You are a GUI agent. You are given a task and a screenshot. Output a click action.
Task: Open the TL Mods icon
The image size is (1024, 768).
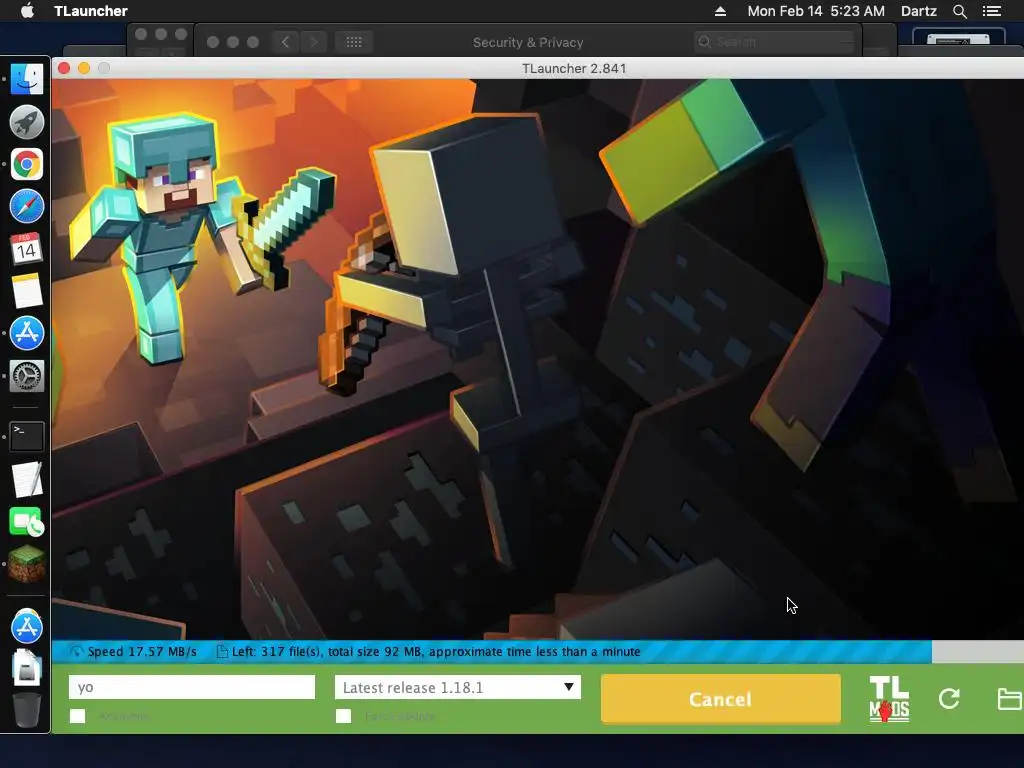click(x=889, y=699)
